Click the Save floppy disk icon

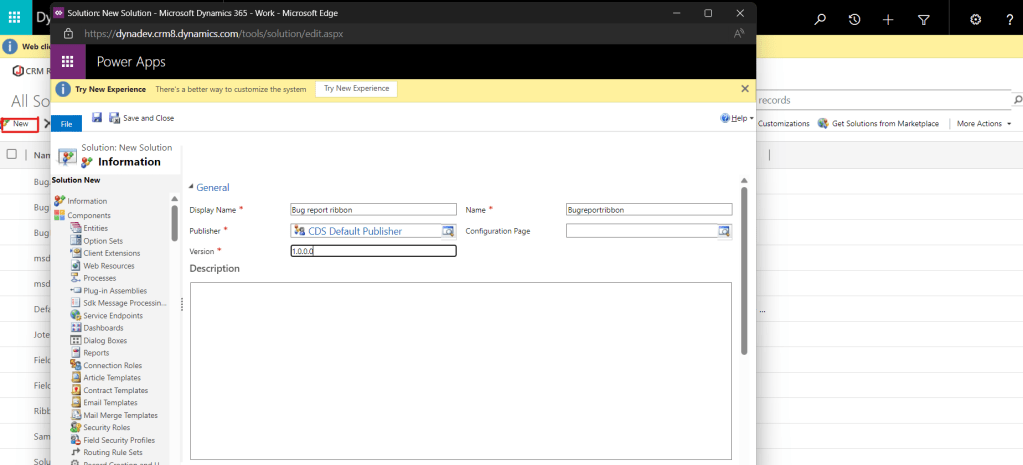pyautogui.click(x=97, y=118)
